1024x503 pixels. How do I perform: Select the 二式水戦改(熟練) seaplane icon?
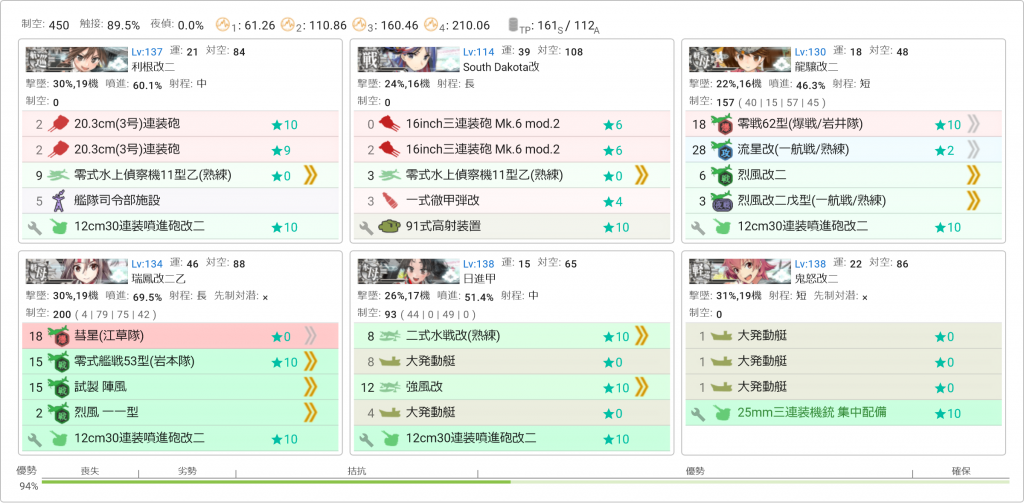point(389,337)
